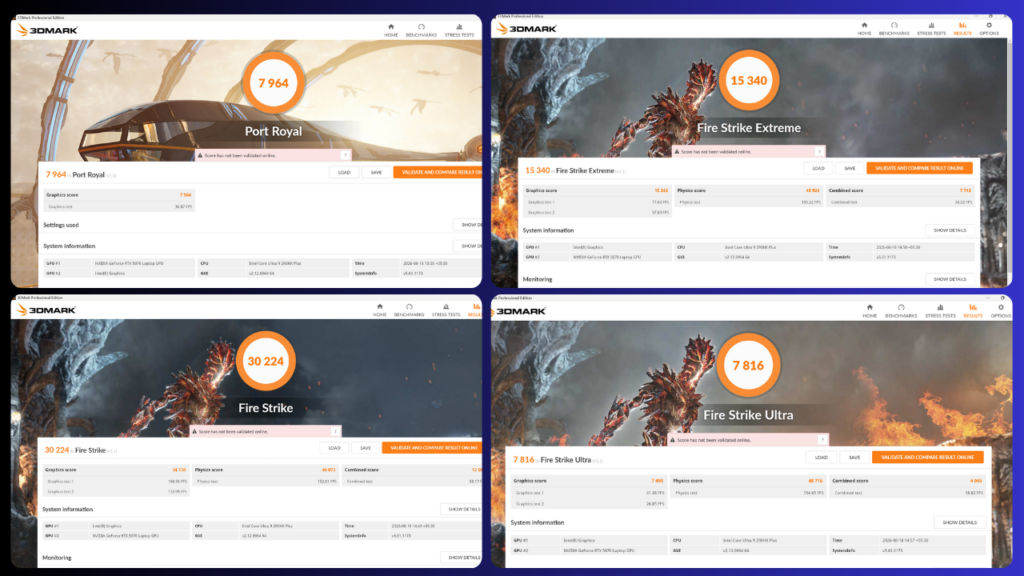Show System information details in Fire Strike Ultra
The image size is (1024, 576).
(x=959, y=522)
